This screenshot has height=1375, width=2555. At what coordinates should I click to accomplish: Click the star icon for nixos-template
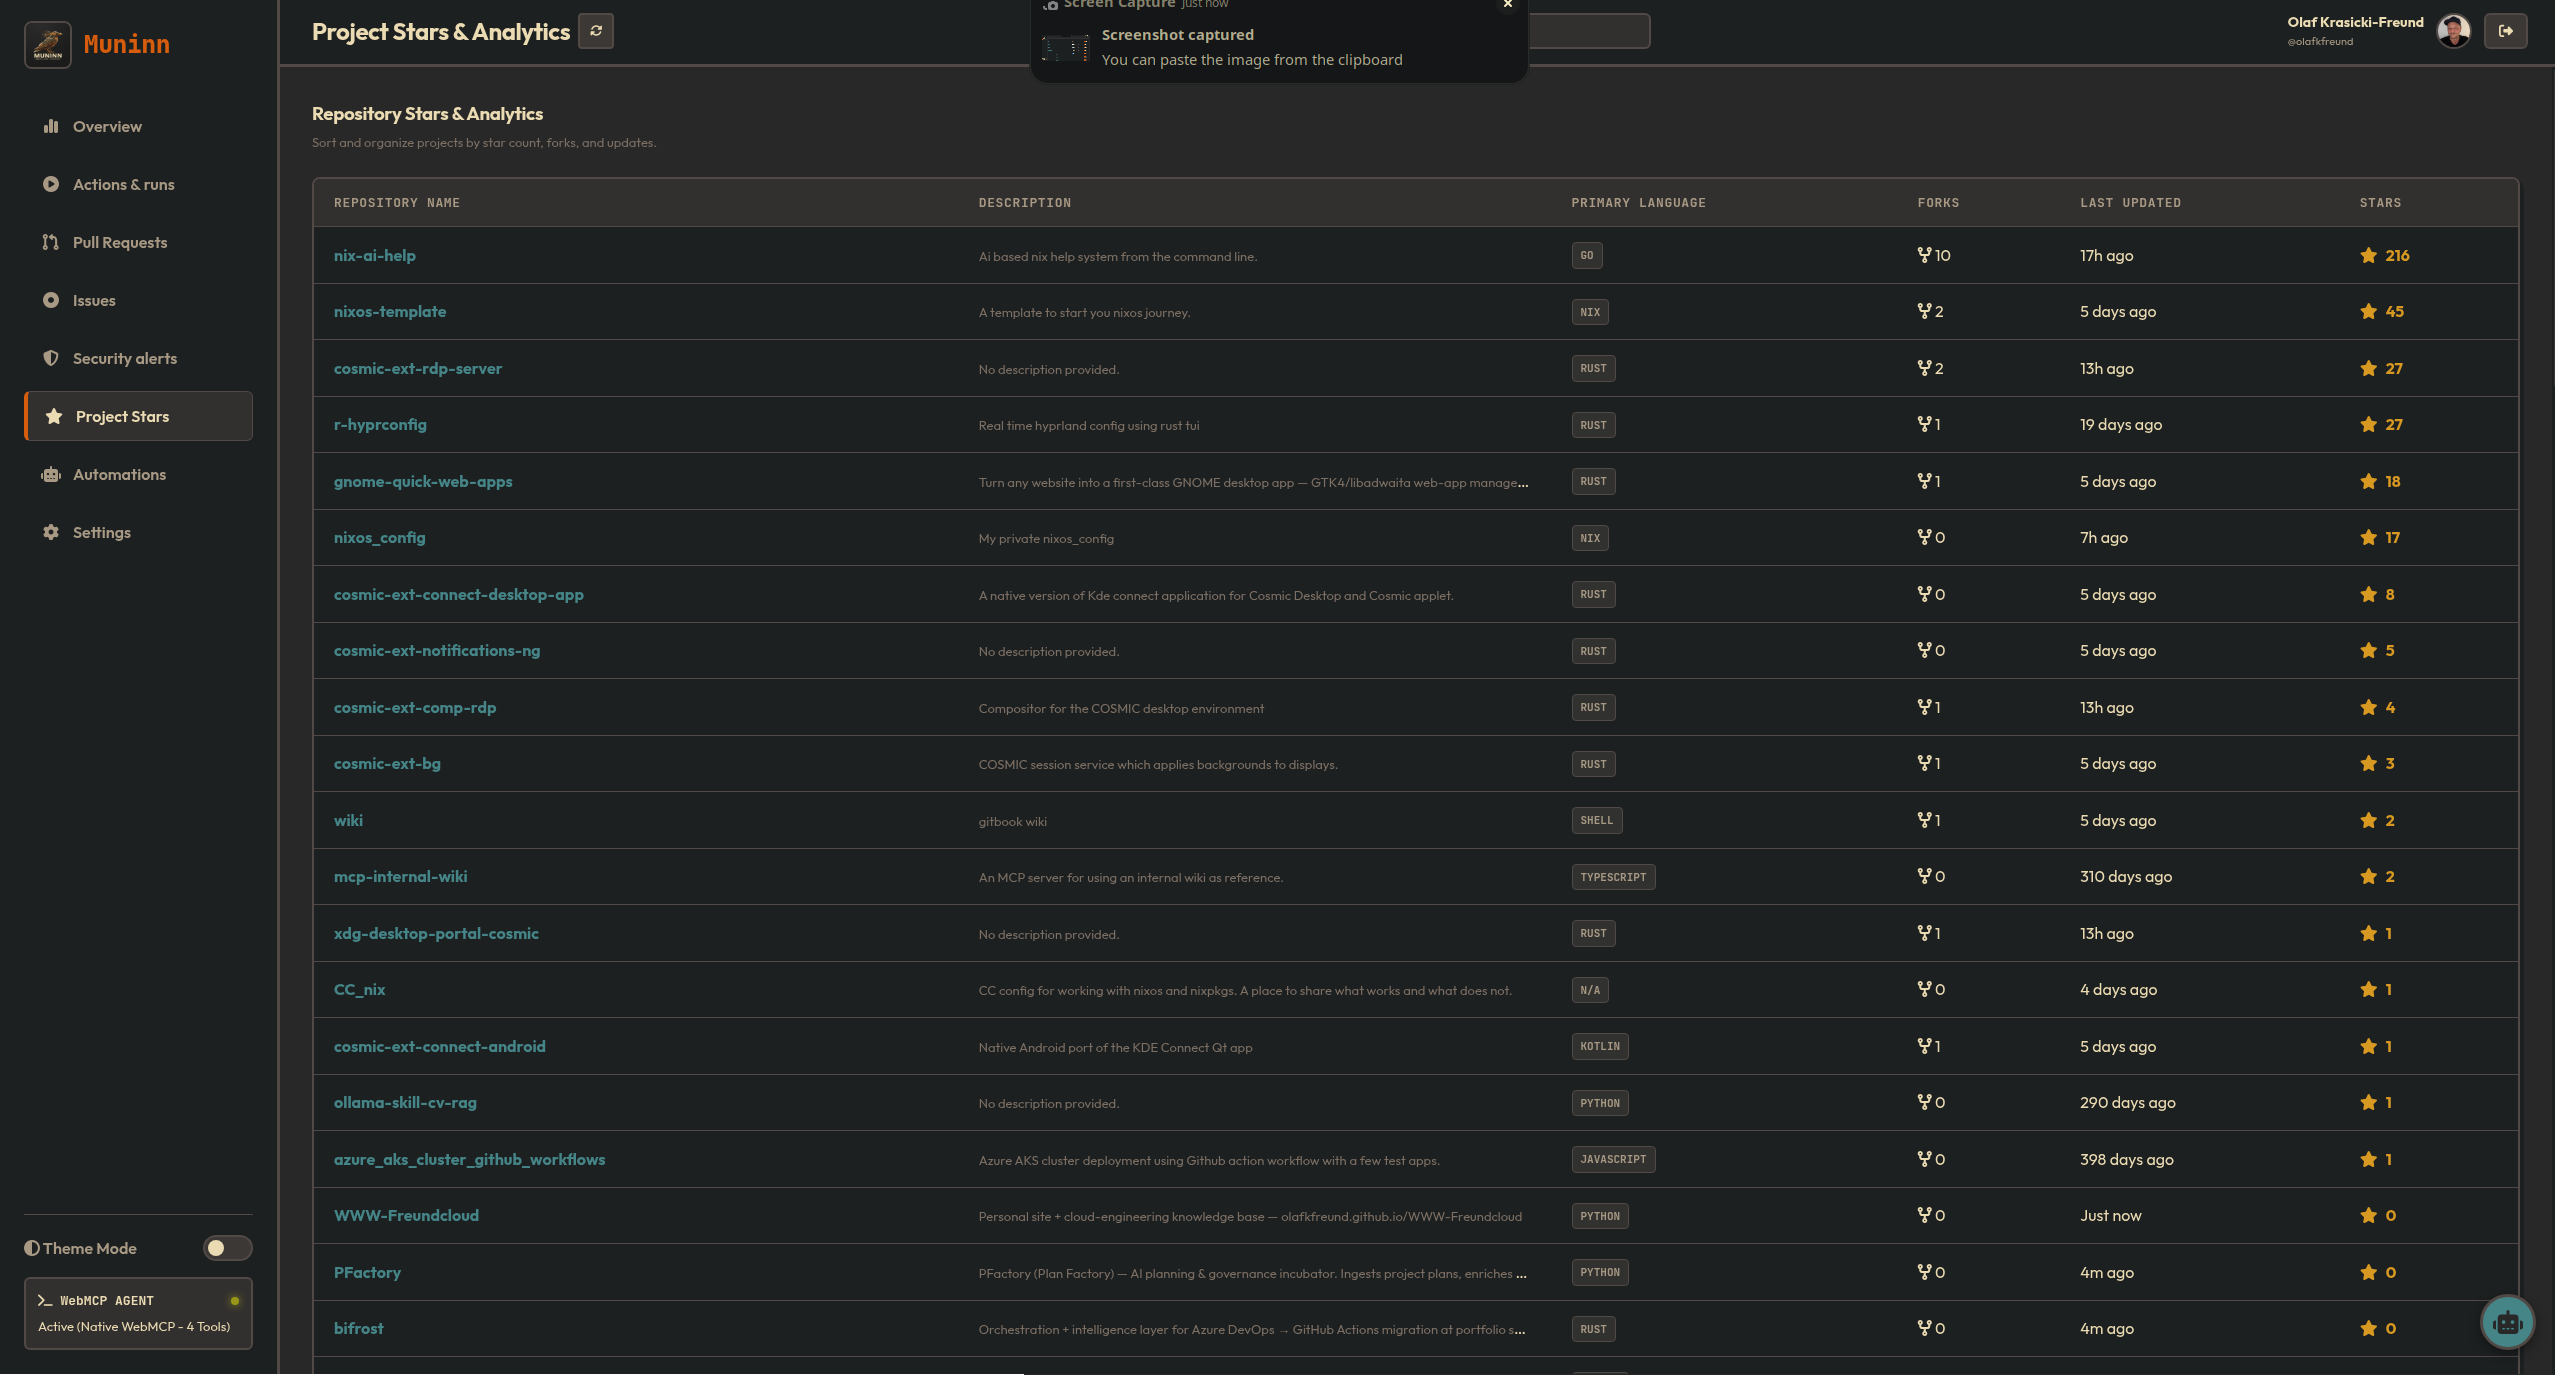pyautogui.click(x=2368, y=311)
